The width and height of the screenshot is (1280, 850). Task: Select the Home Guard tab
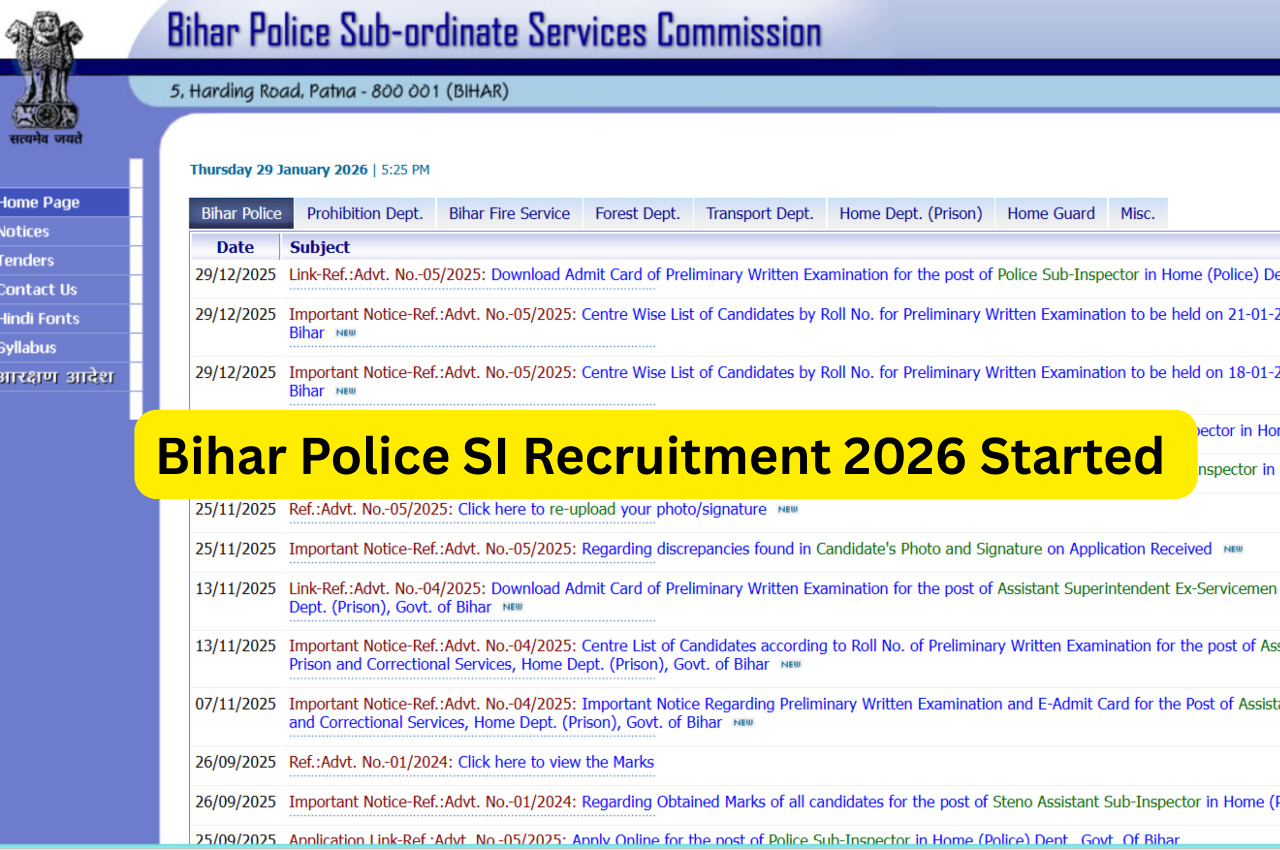point(1051,213)
